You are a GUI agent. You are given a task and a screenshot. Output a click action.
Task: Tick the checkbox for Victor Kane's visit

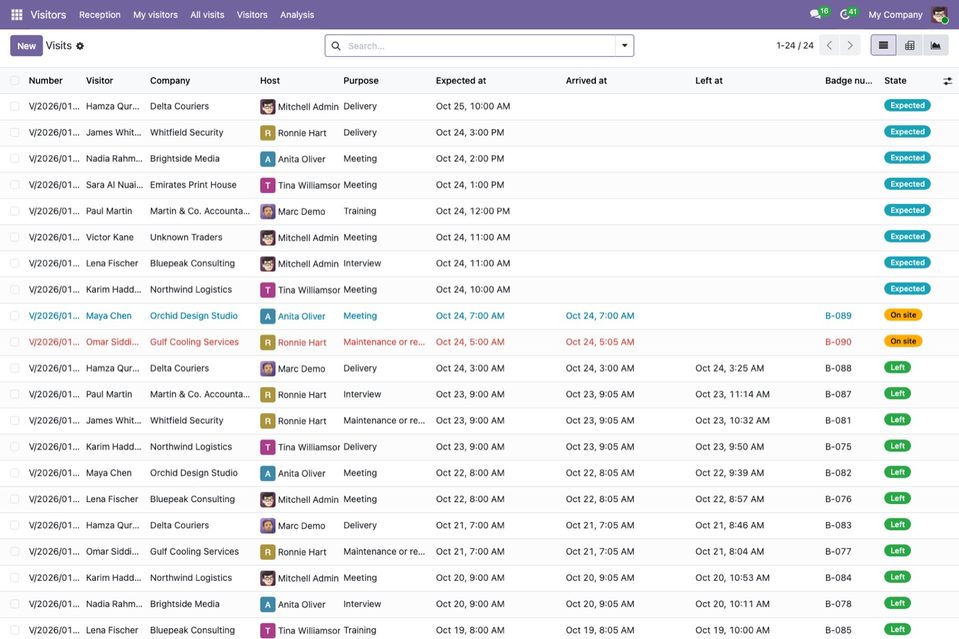tap(15, 237)
